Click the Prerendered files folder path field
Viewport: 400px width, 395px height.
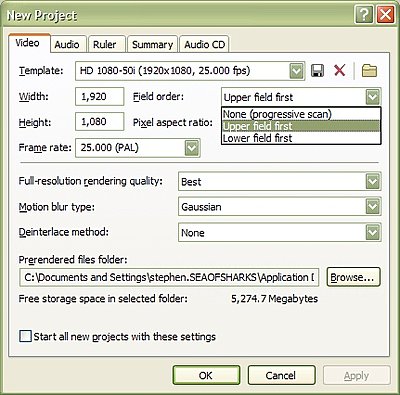coord(169,277)
